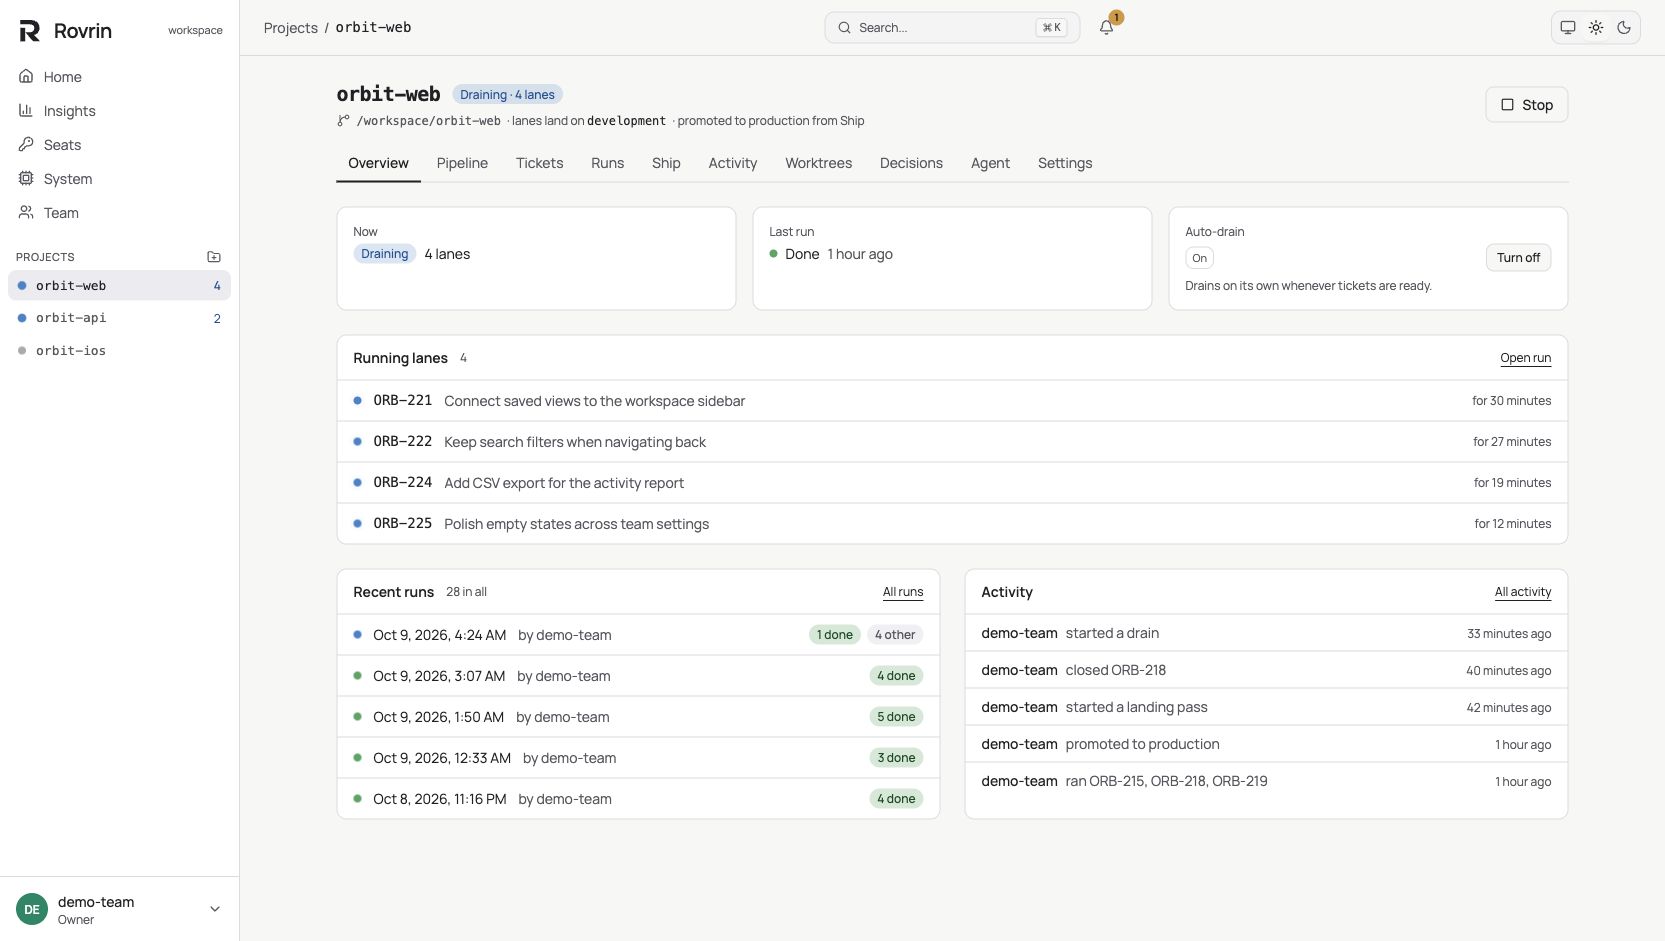Focus the Search field
The width and height of the screenshot is (1665, 941).
click(952, 28)
